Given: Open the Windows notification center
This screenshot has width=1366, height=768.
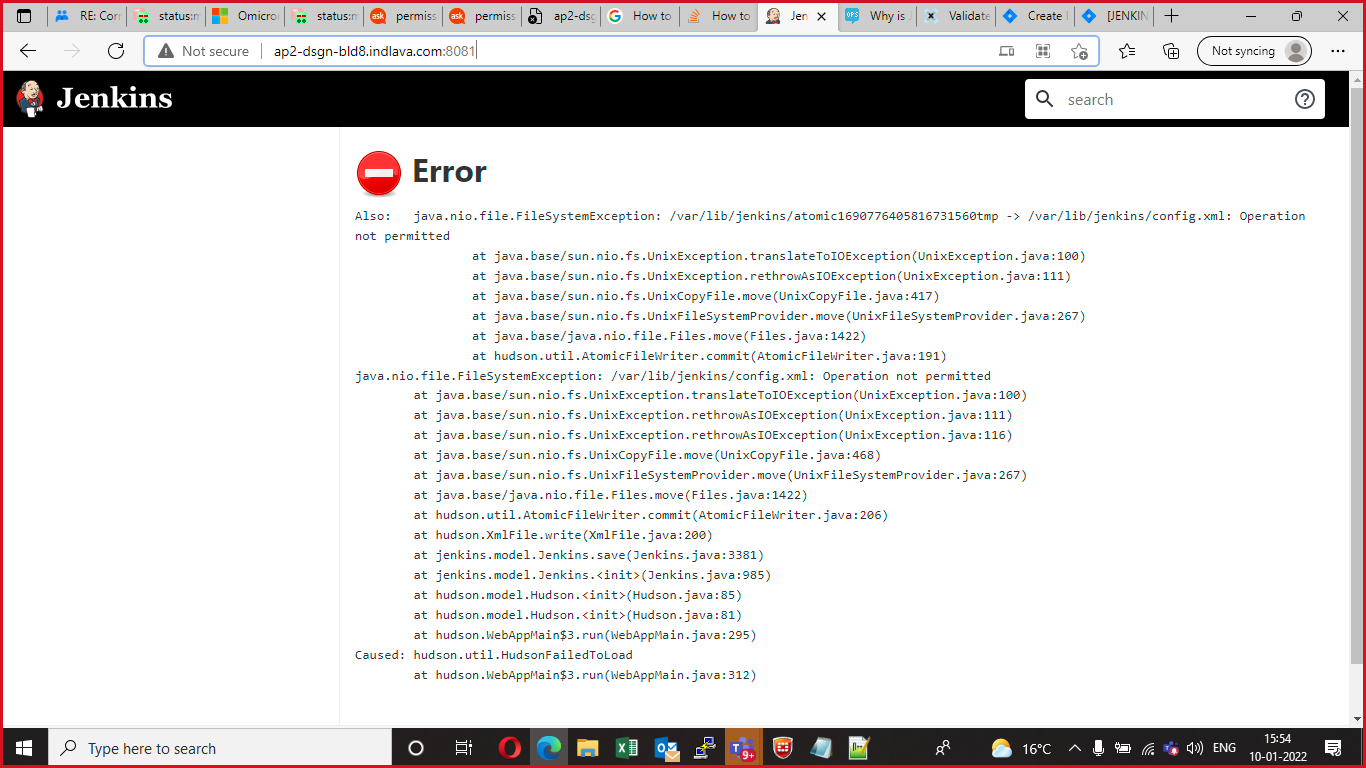Looking at the screenshot, I should pos(1333,748).
